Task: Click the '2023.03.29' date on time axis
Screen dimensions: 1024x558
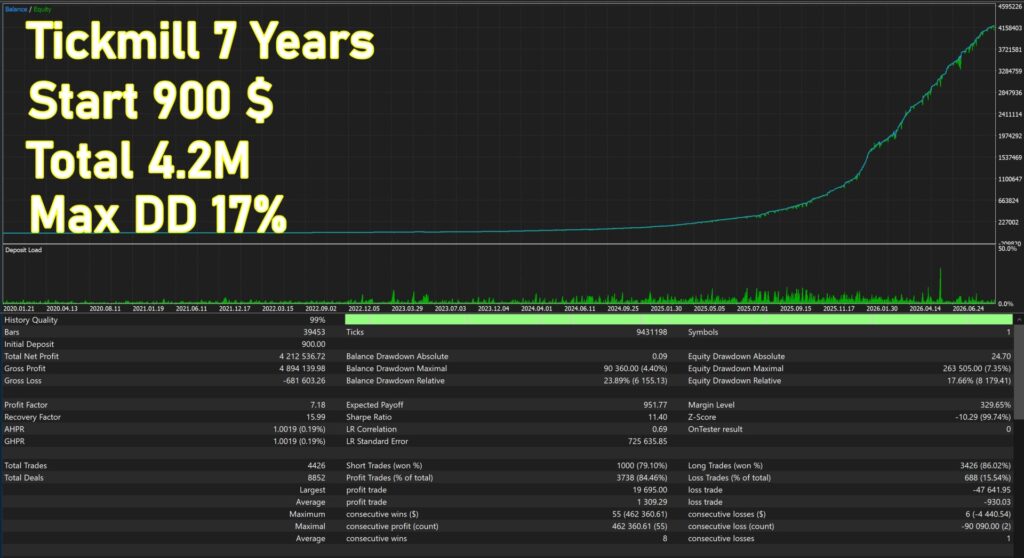Action: 407,308
